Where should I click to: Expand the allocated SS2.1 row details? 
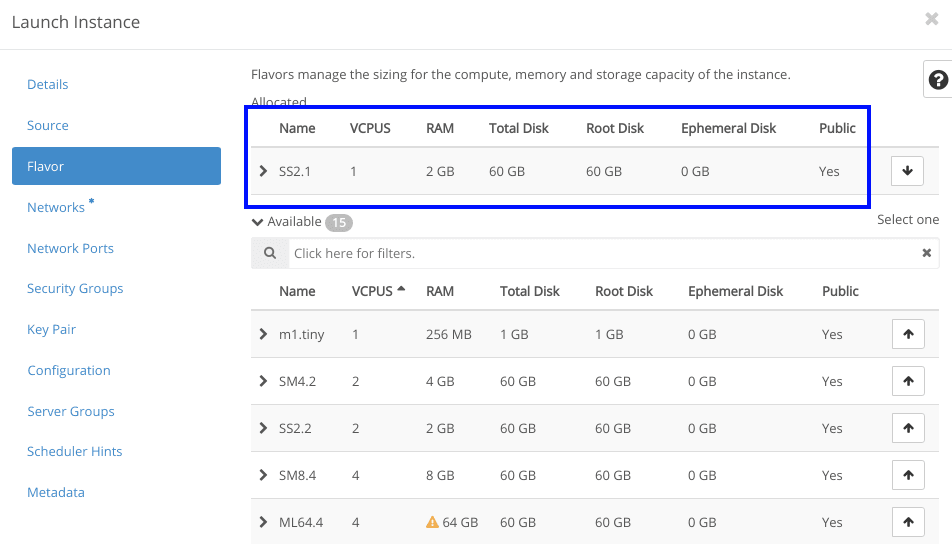[263, 171]
